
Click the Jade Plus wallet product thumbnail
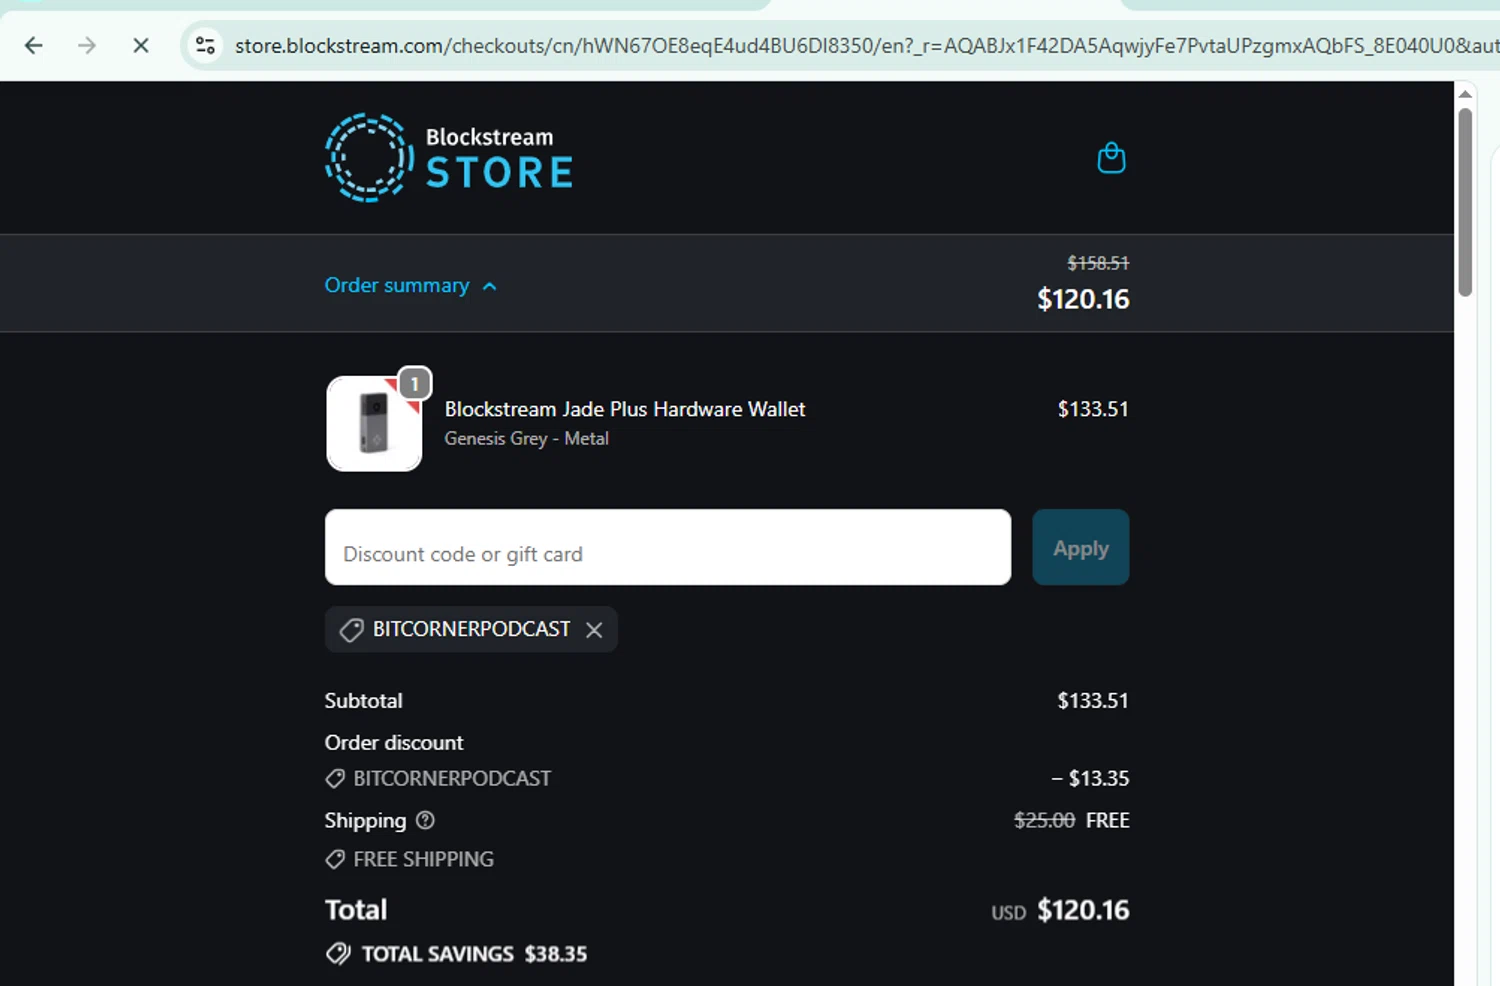tap(374, 423)
